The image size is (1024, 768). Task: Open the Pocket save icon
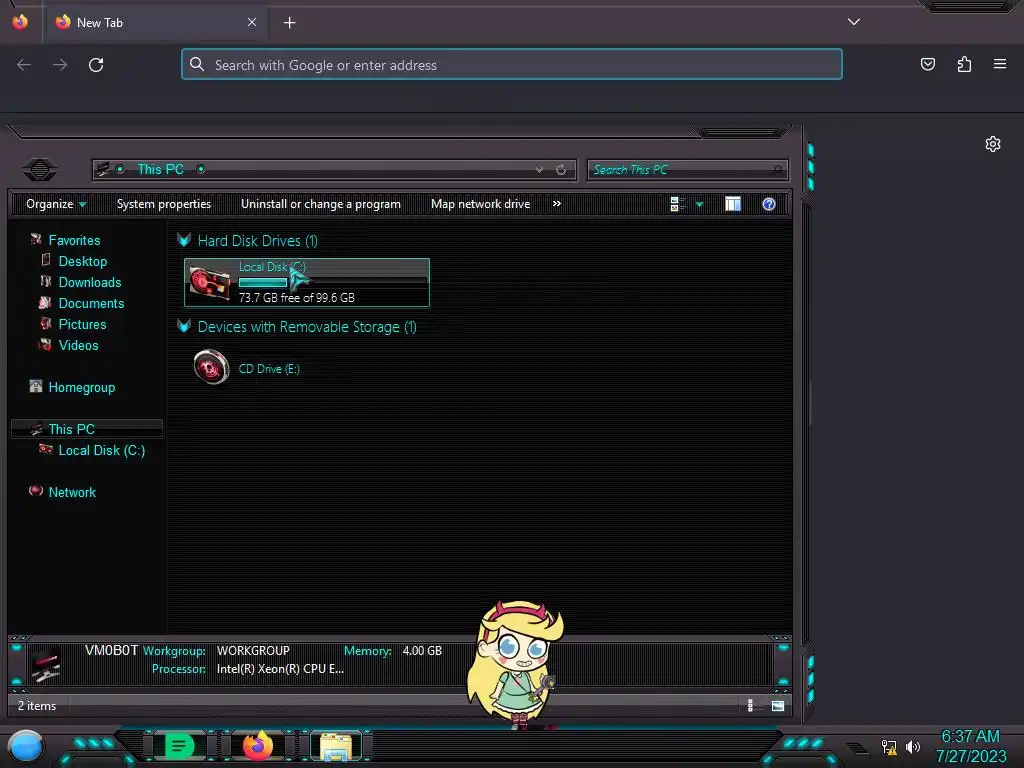pyautogui.click(x=927, y=64)
